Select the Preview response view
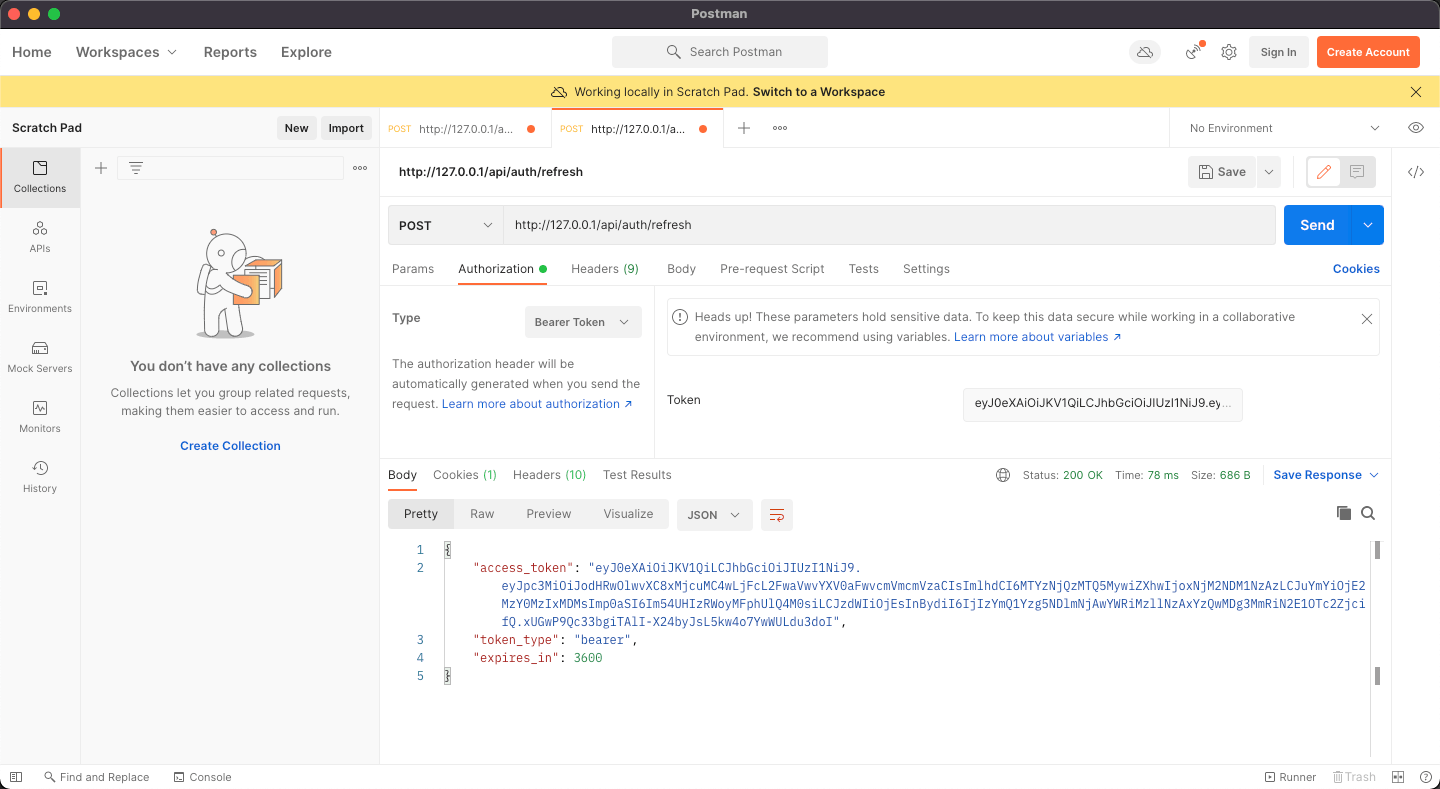Viewport: 1440px width, 789px height. tap(549, 514)
